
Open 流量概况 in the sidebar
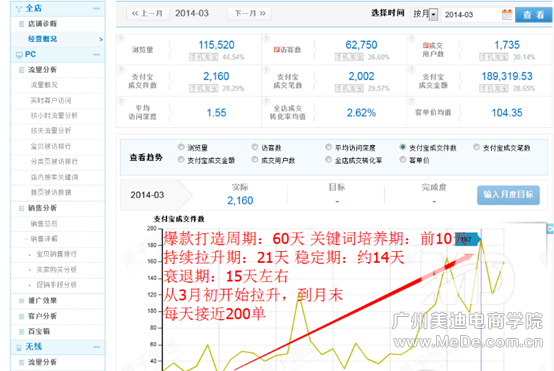pyautogui.click(x=44, y=85)
